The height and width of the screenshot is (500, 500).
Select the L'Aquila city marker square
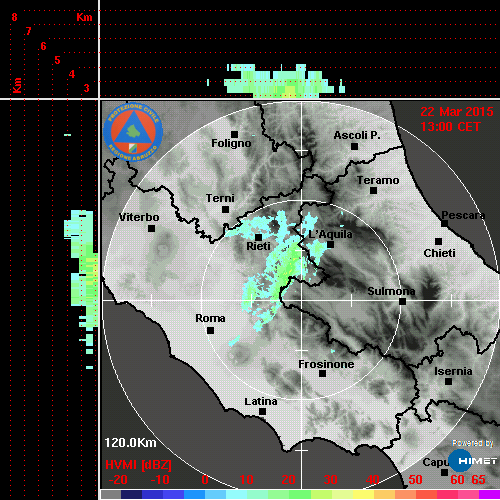[x=330, y=245]
